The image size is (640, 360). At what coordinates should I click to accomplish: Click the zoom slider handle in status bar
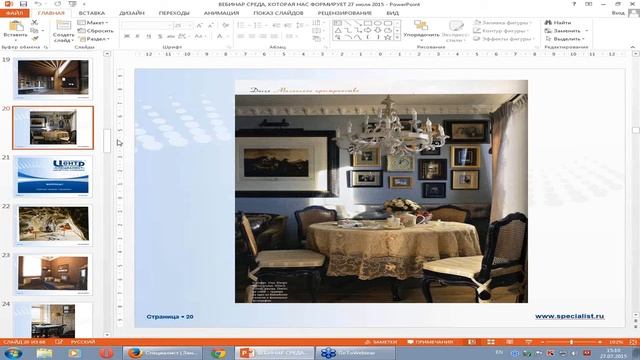pyautogui.click(x=571, y=342)
